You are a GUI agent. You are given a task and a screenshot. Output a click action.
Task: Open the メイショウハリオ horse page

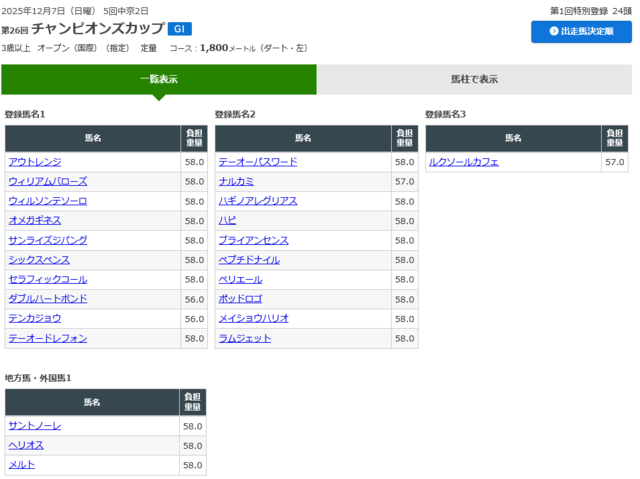(x=254, y=318)
